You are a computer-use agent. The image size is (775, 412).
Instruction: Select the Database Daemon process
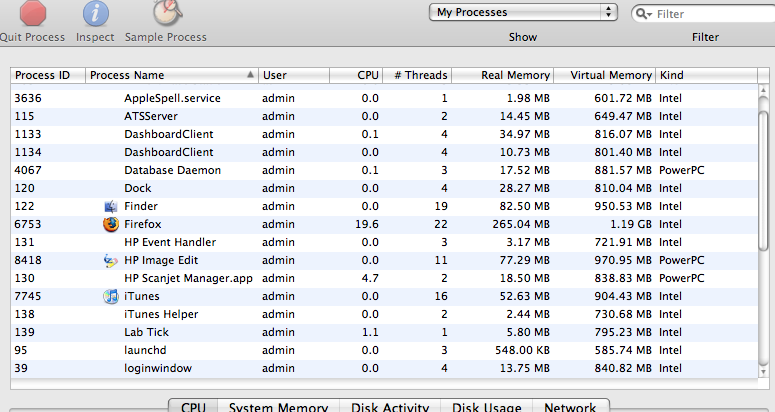tap(384, 170)
